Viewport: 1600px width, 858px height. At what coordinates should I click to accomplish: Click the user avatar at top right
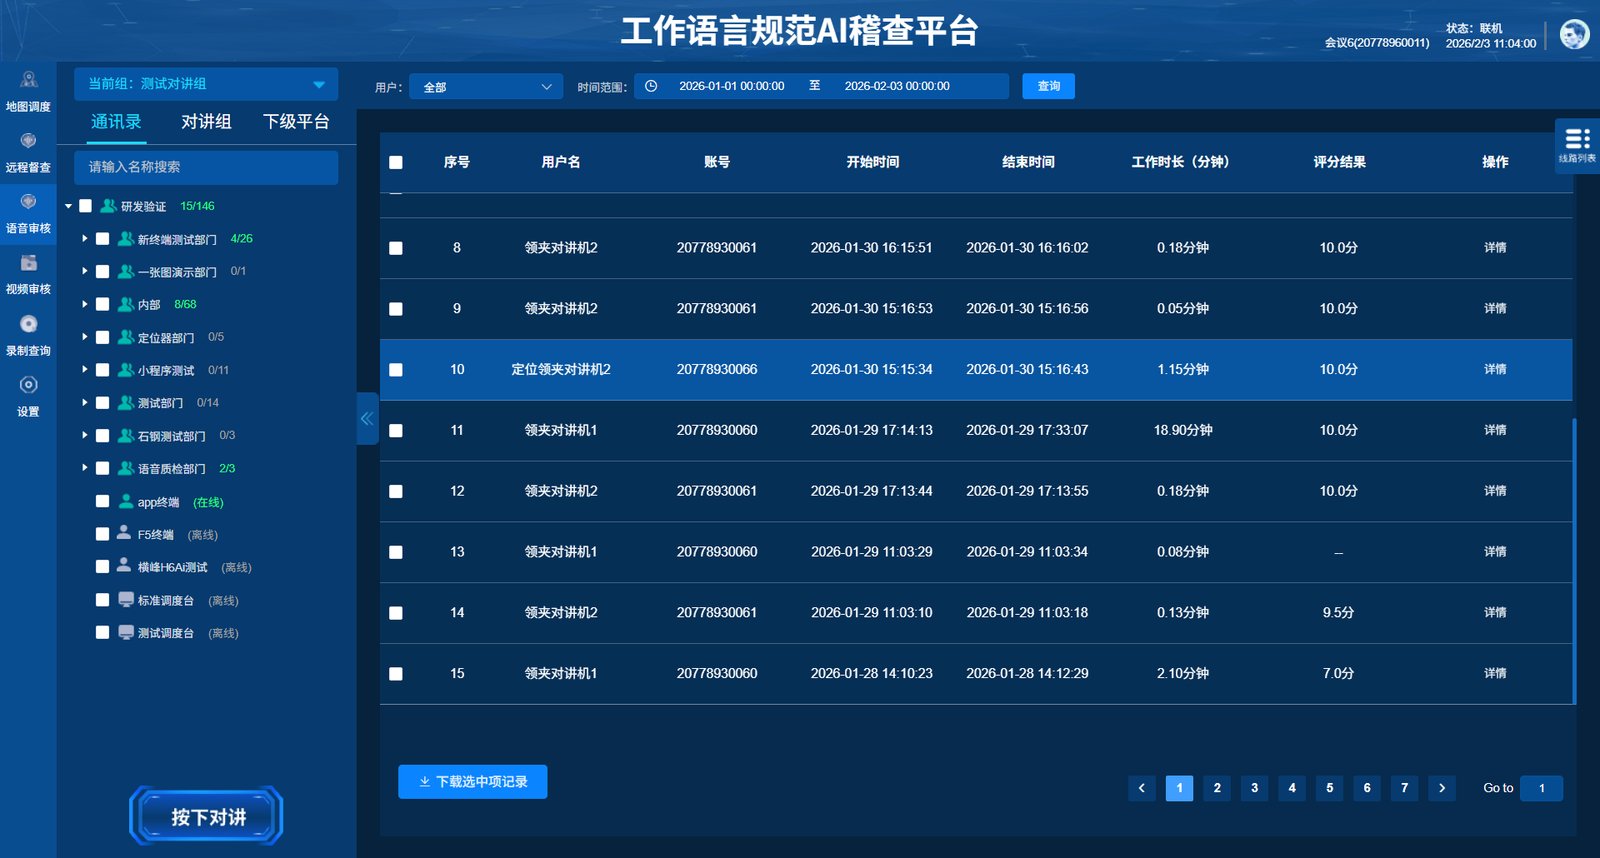coord(1574,34)
